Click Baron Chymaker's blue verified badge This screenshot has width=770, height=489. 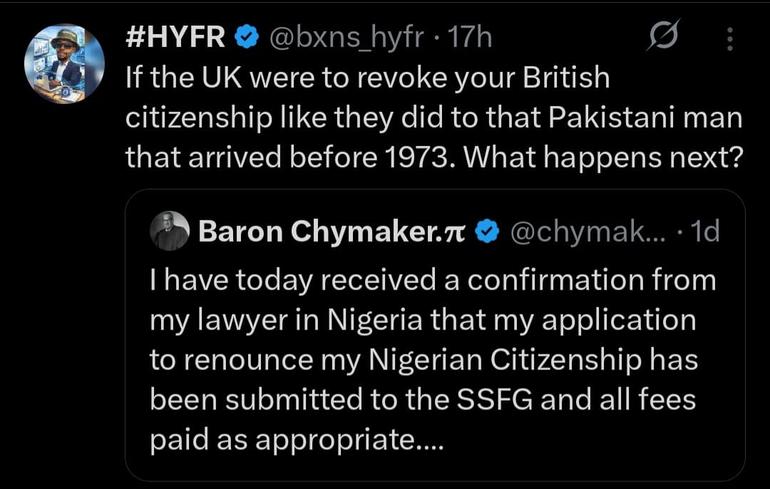click(487, 232)
